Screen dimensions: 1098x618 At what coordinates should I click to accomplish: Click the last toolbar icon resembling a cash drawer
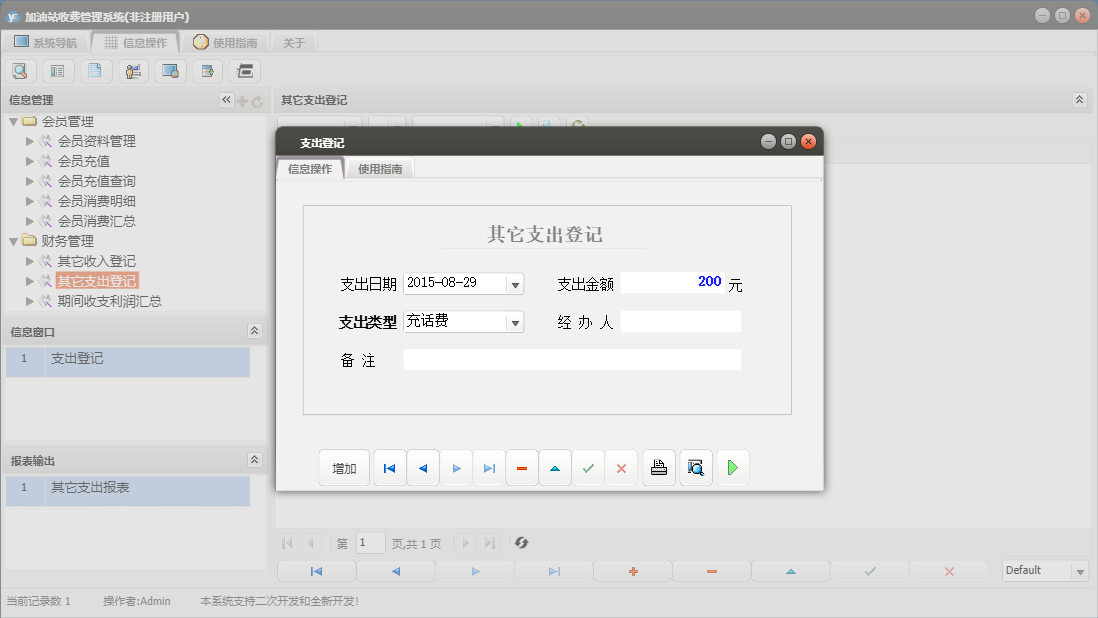tap(242, 70)
